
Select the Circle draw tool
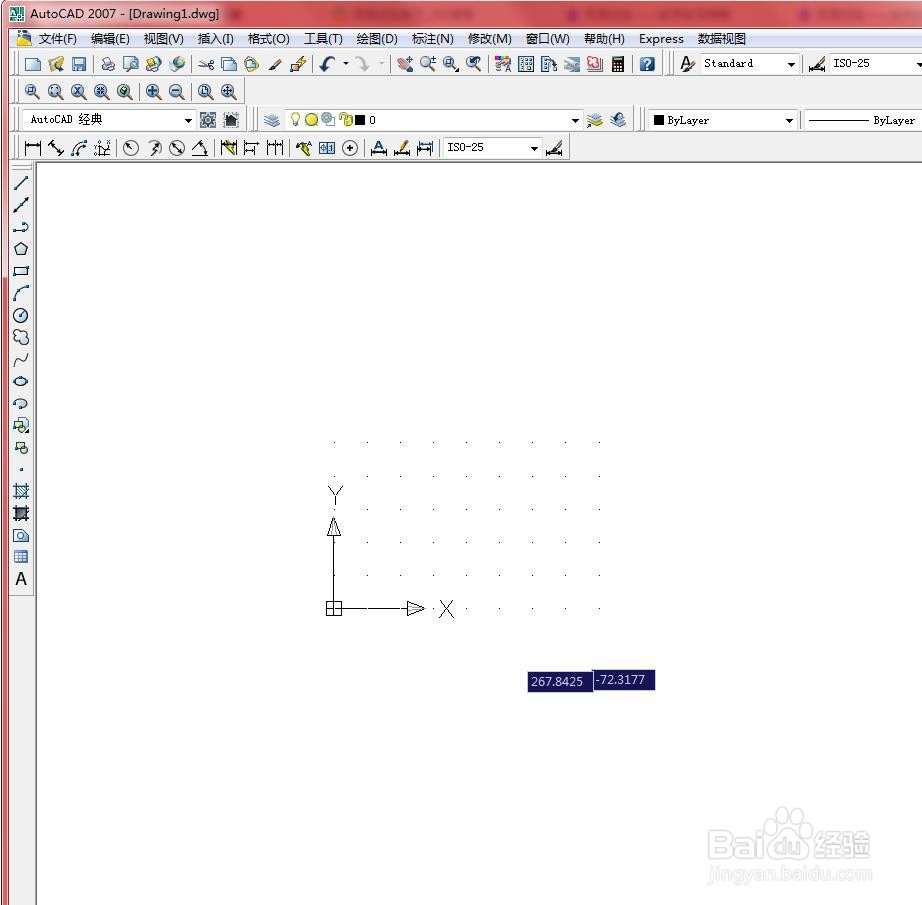pyautogui.click(x=21, y=315)
